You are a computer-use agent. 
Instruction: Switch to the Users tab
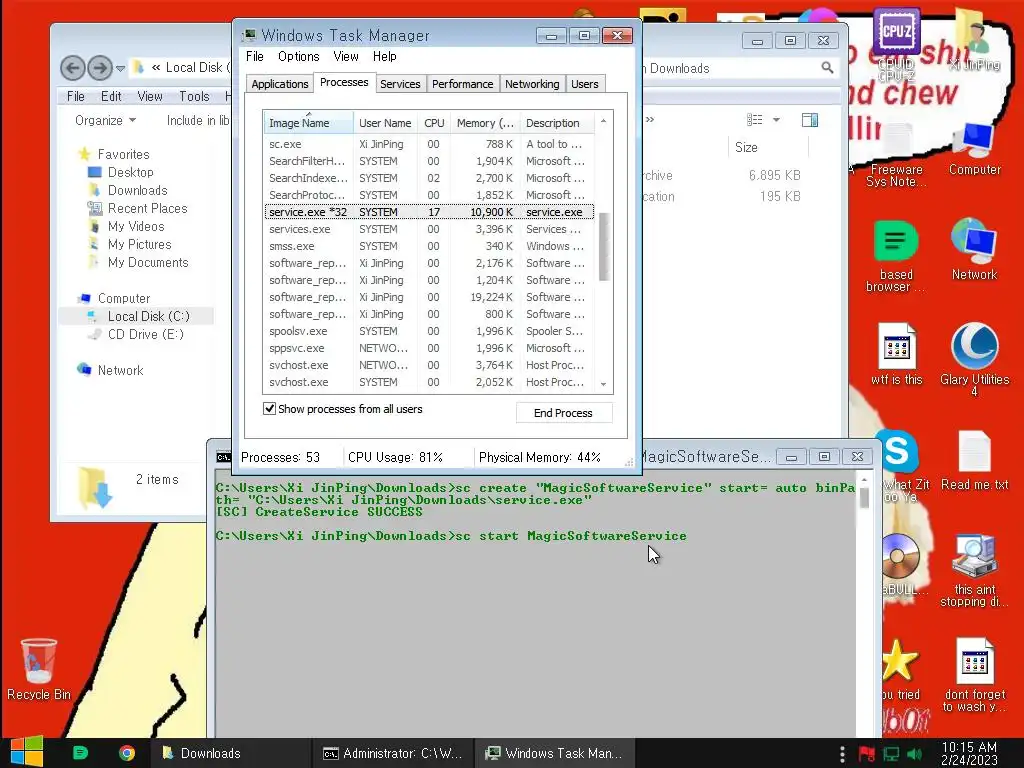tap(584, 84)
